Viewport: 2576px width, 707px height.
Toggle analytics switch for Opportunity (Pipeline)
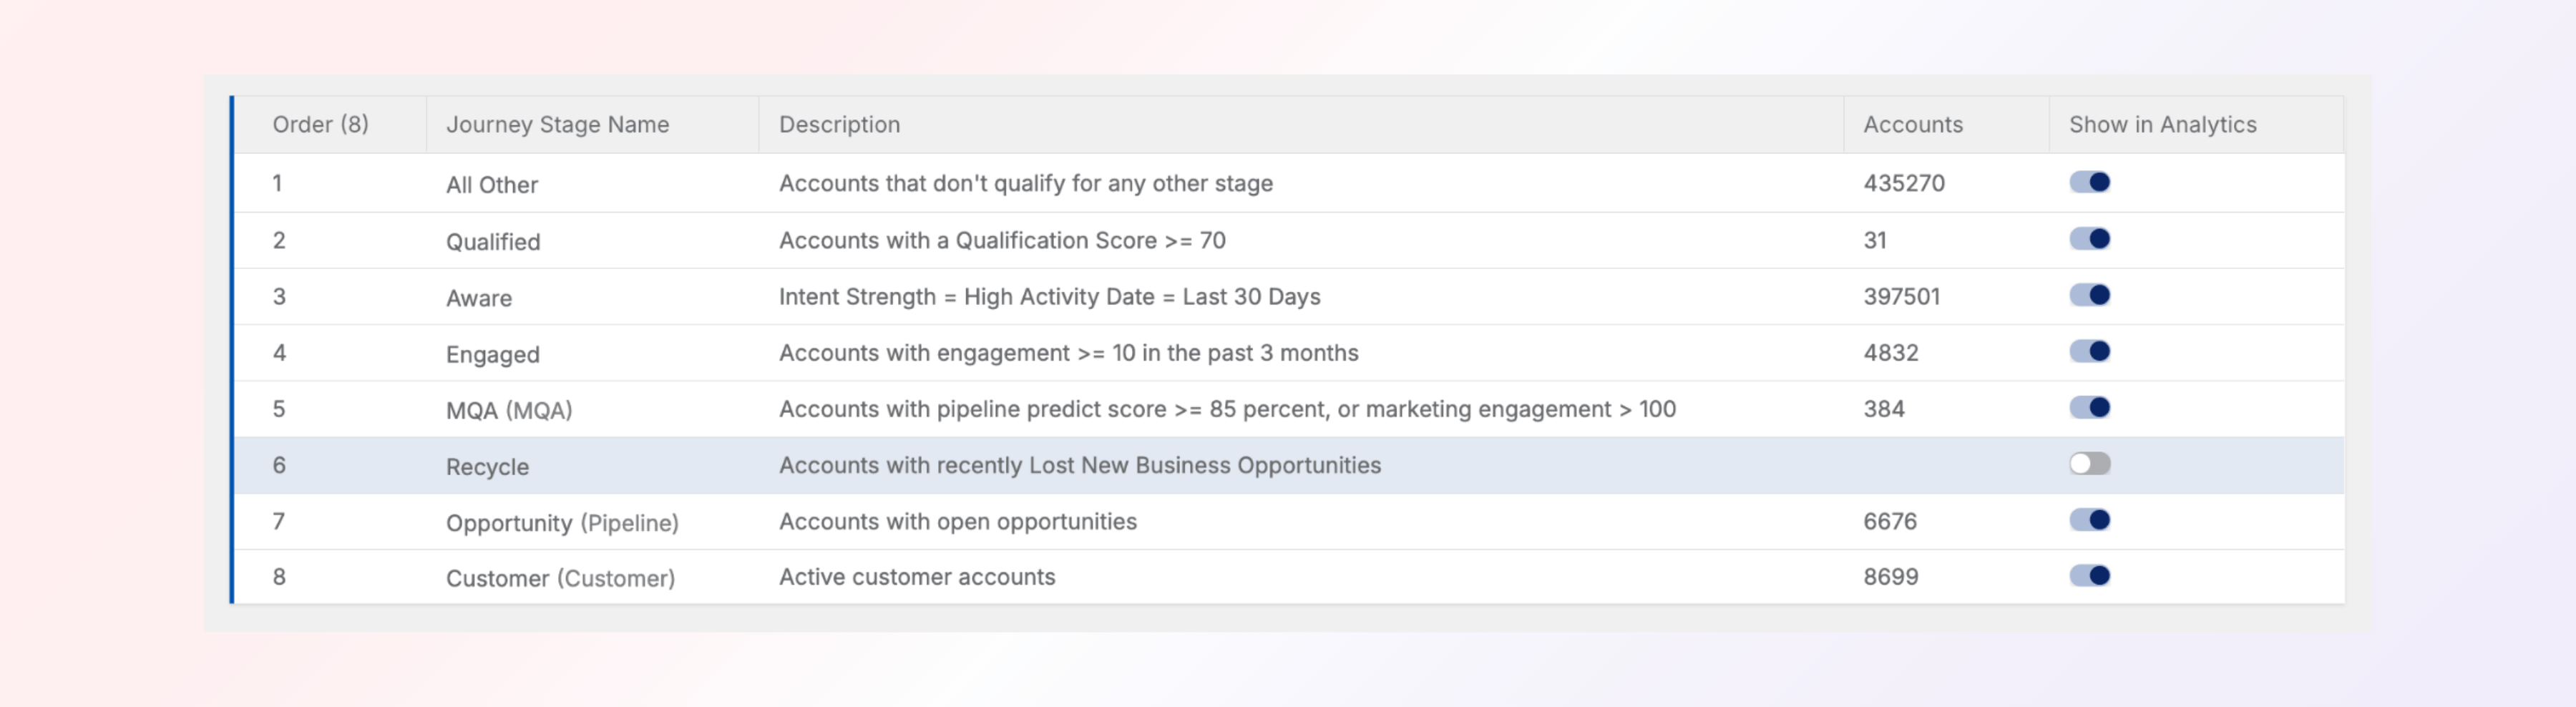coord(2089,520)
